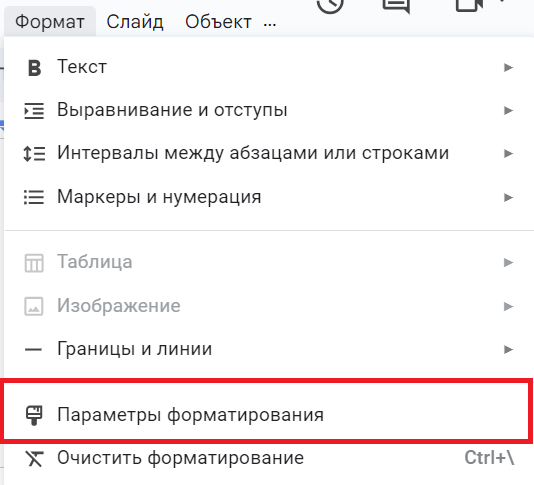Viewport: 534px width, 485px height.
Task: Expand the Выравнивание и отступы submenu arrow
Action: pos(508,110)
